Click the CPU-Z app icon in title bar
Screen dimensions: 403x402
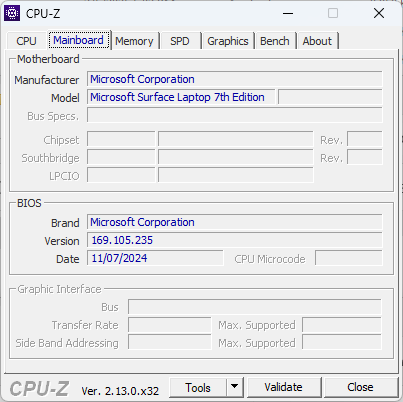pos(12,13)
